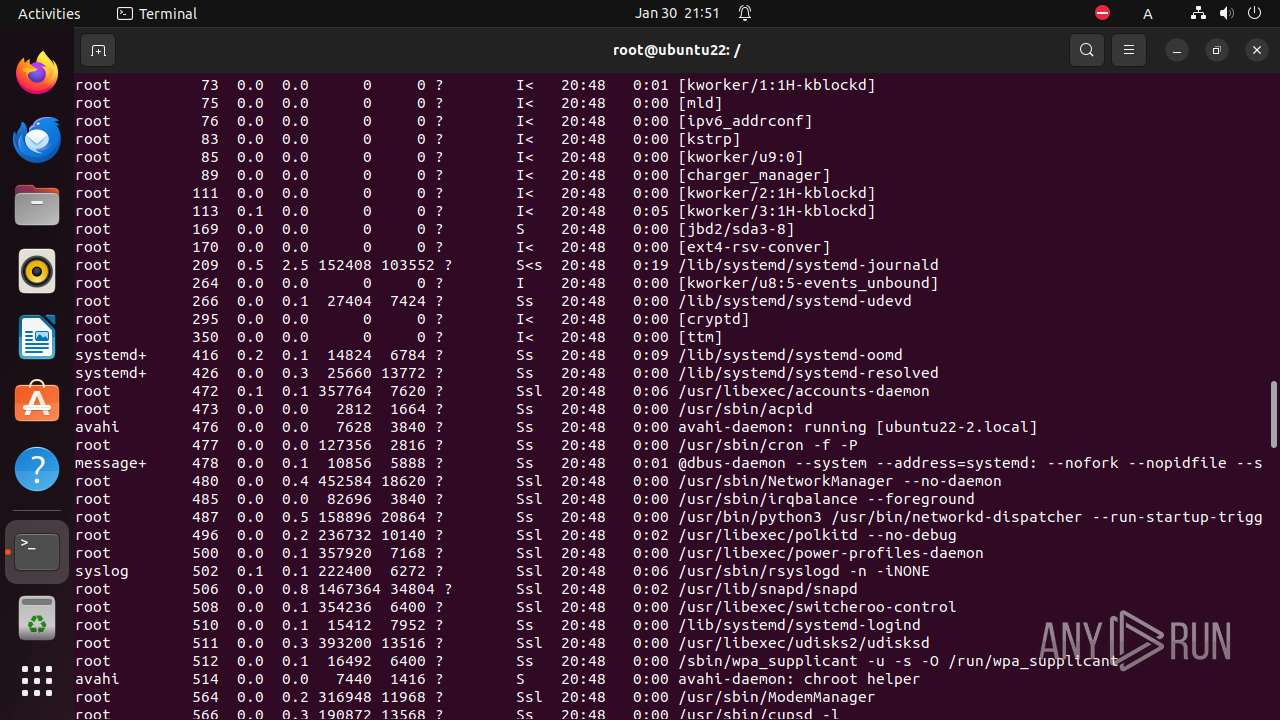Open LibreOffice Writer from the dock
Image resolution: width=1280 pixels, height=720 pixels.
click(37, 337)
